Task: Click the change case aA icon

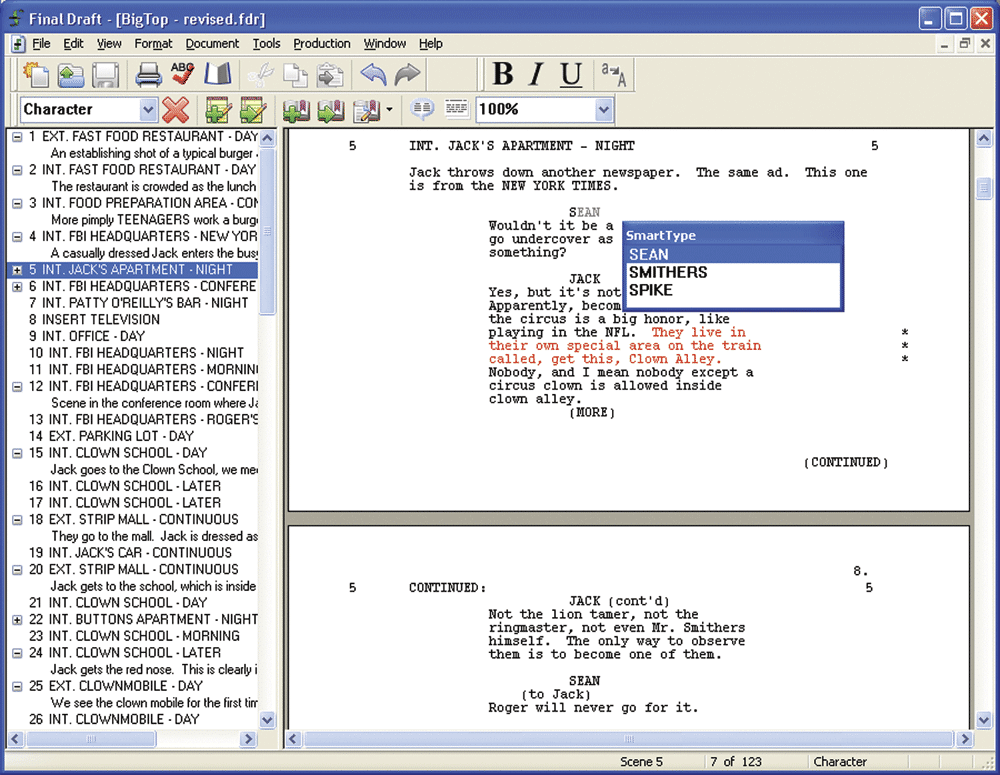Action: coord(614,75)
